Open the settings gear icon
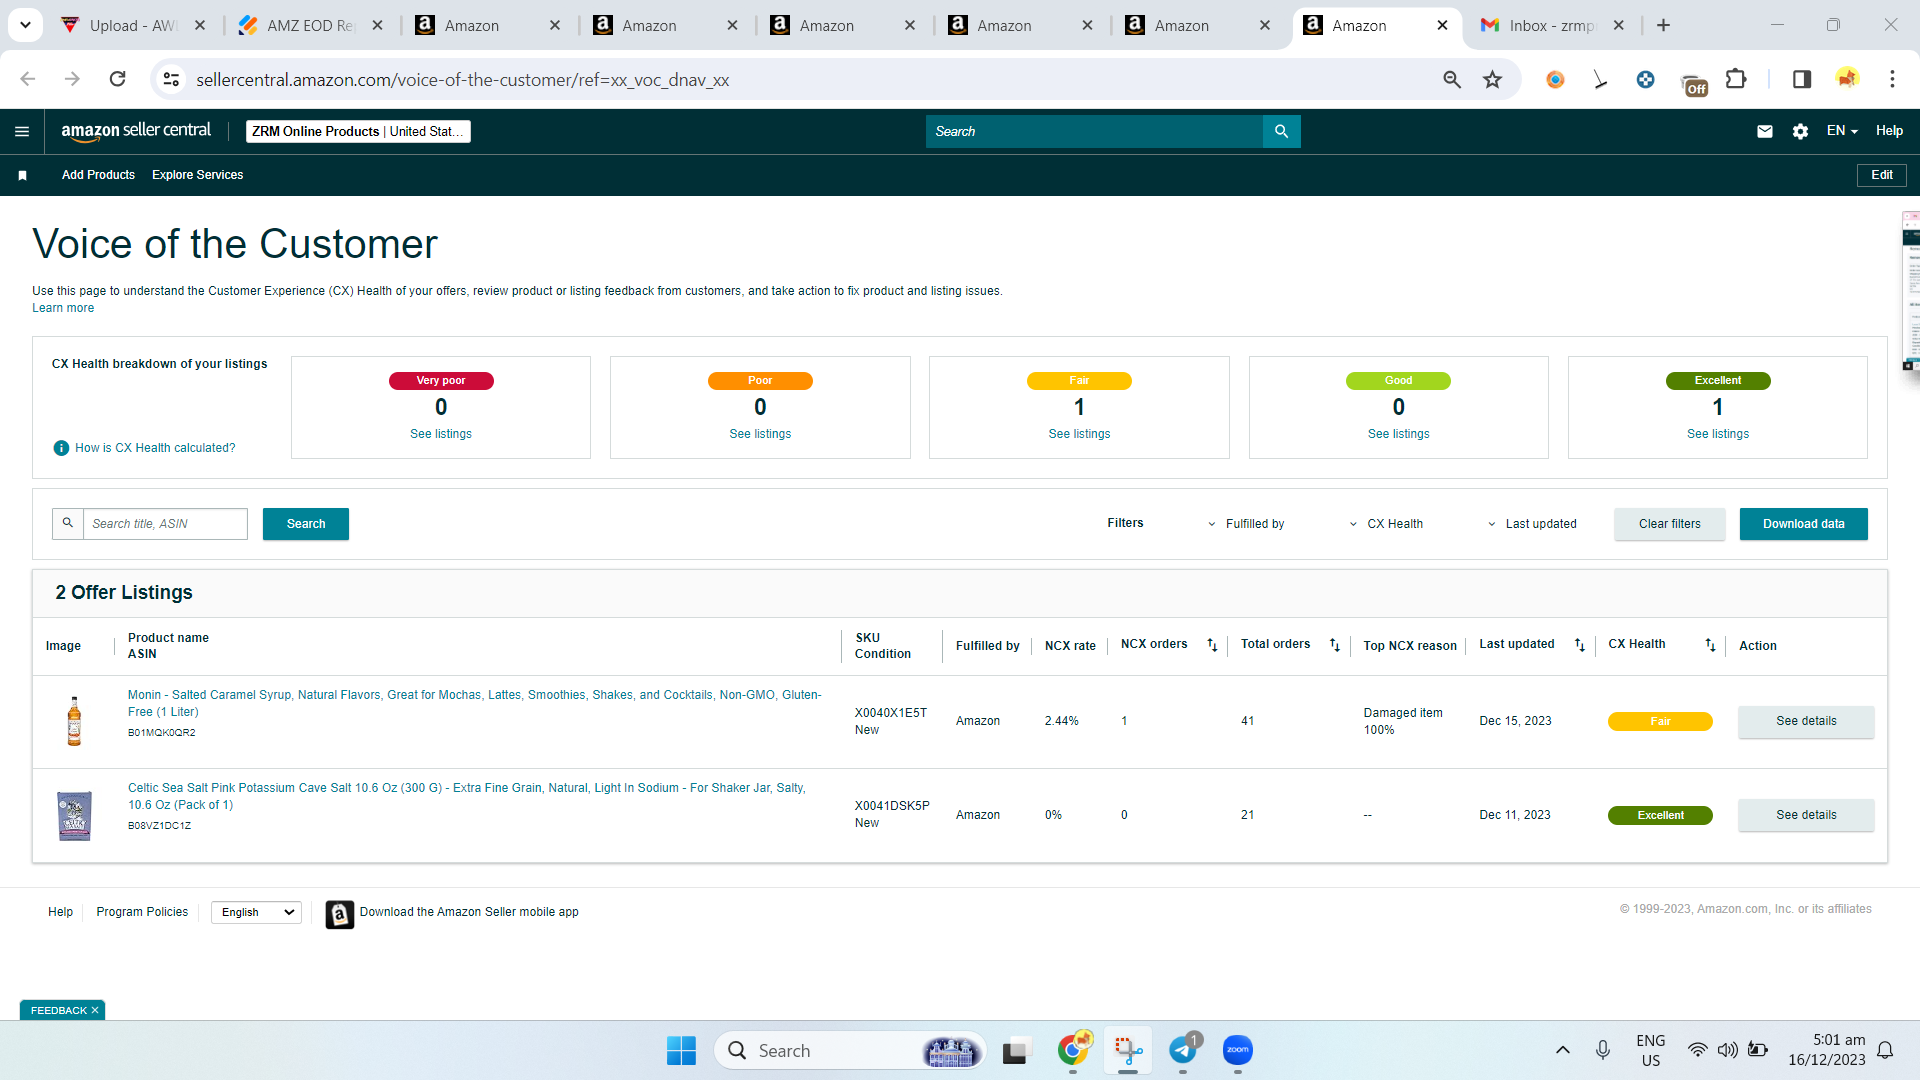The image size is (1920, 1080). (1800, 131)
